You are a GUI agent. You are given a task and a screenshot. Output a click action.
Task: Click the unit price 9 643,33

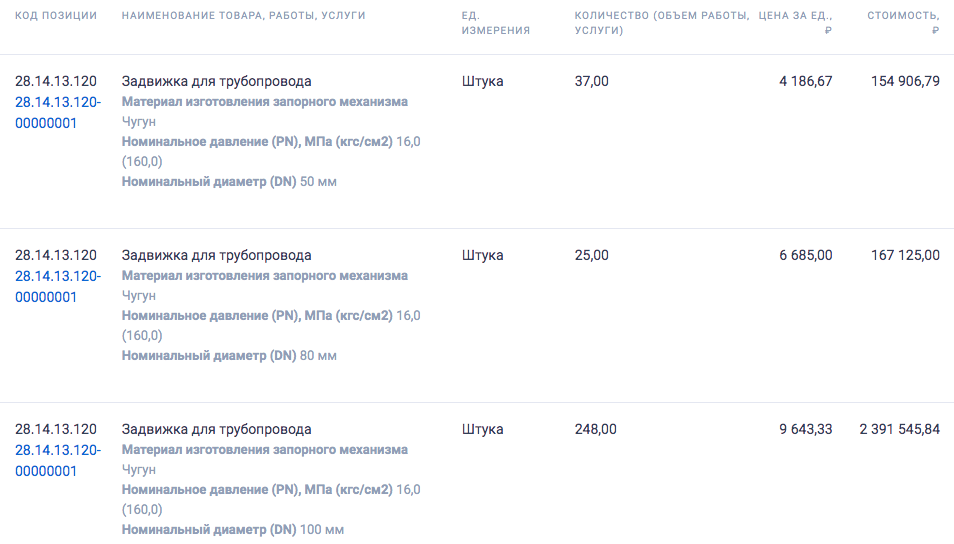coord(805,429)
